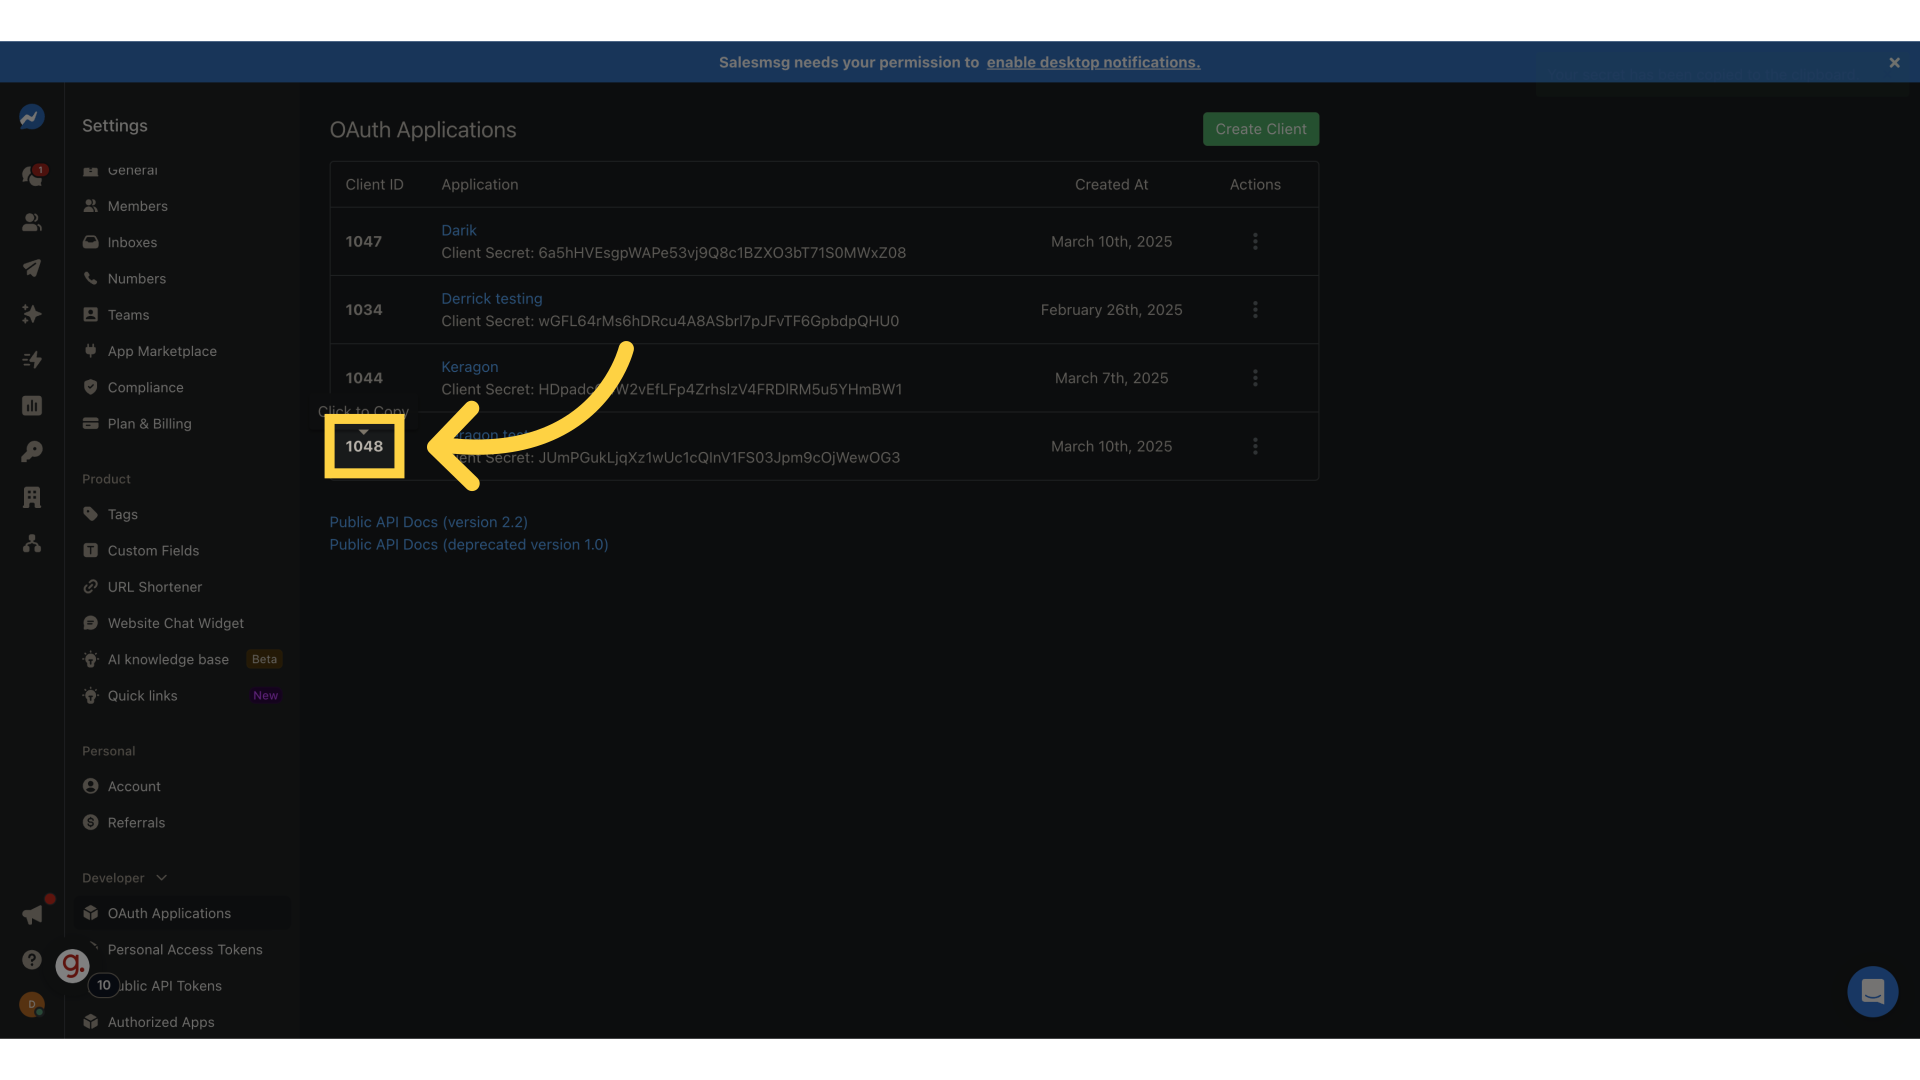The height and width of the screenshot is (1080, 1920).
Task: Open the sparkle AI icon in left rail
Action: [x=32, y=314]
